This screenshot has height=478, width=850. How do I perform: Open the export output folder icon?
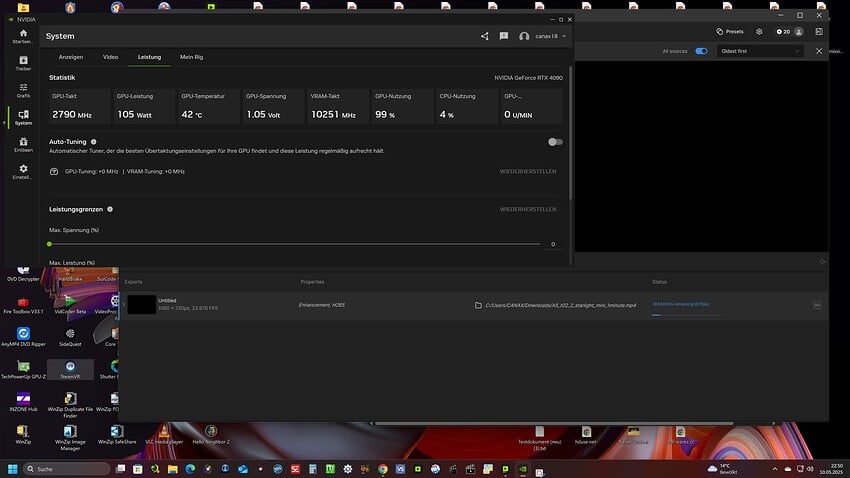(x=478, y=305)
